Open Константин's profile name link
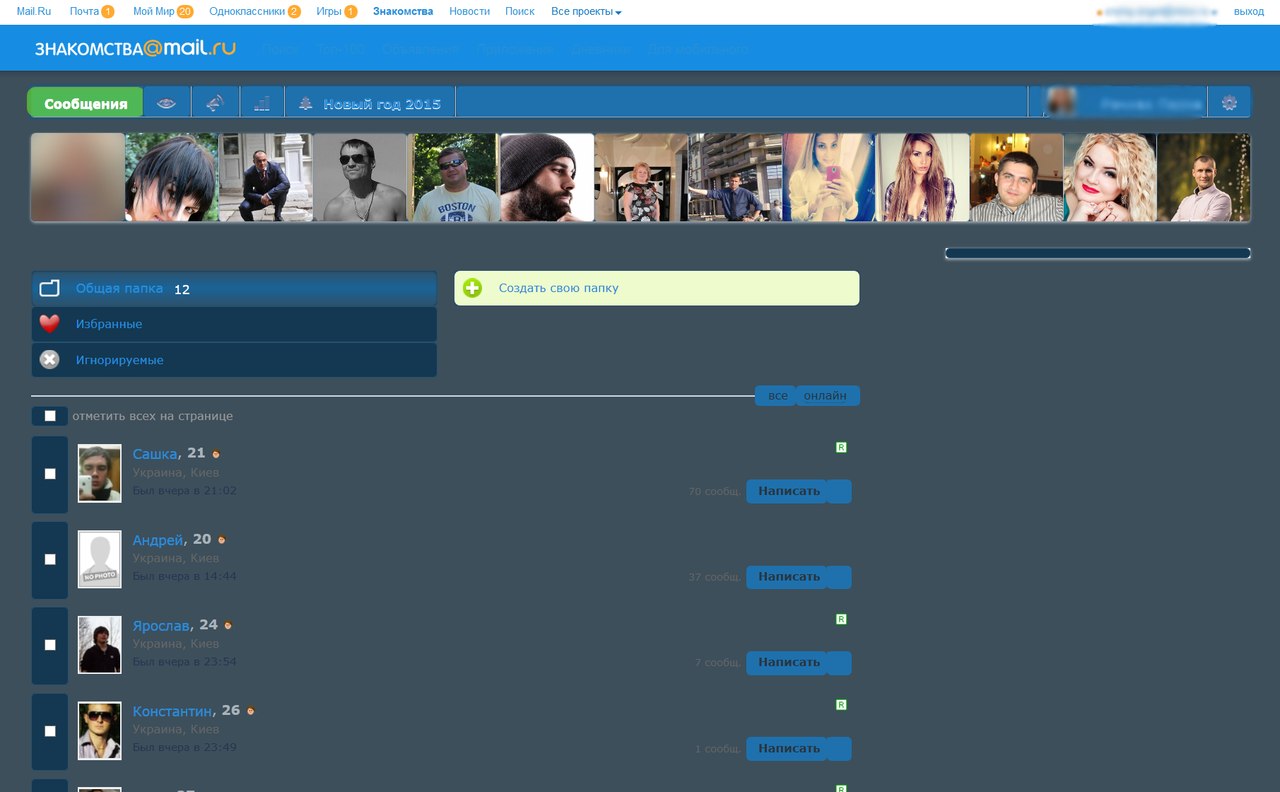Viewport: 1280px width, 792px height. pos(173,712)
